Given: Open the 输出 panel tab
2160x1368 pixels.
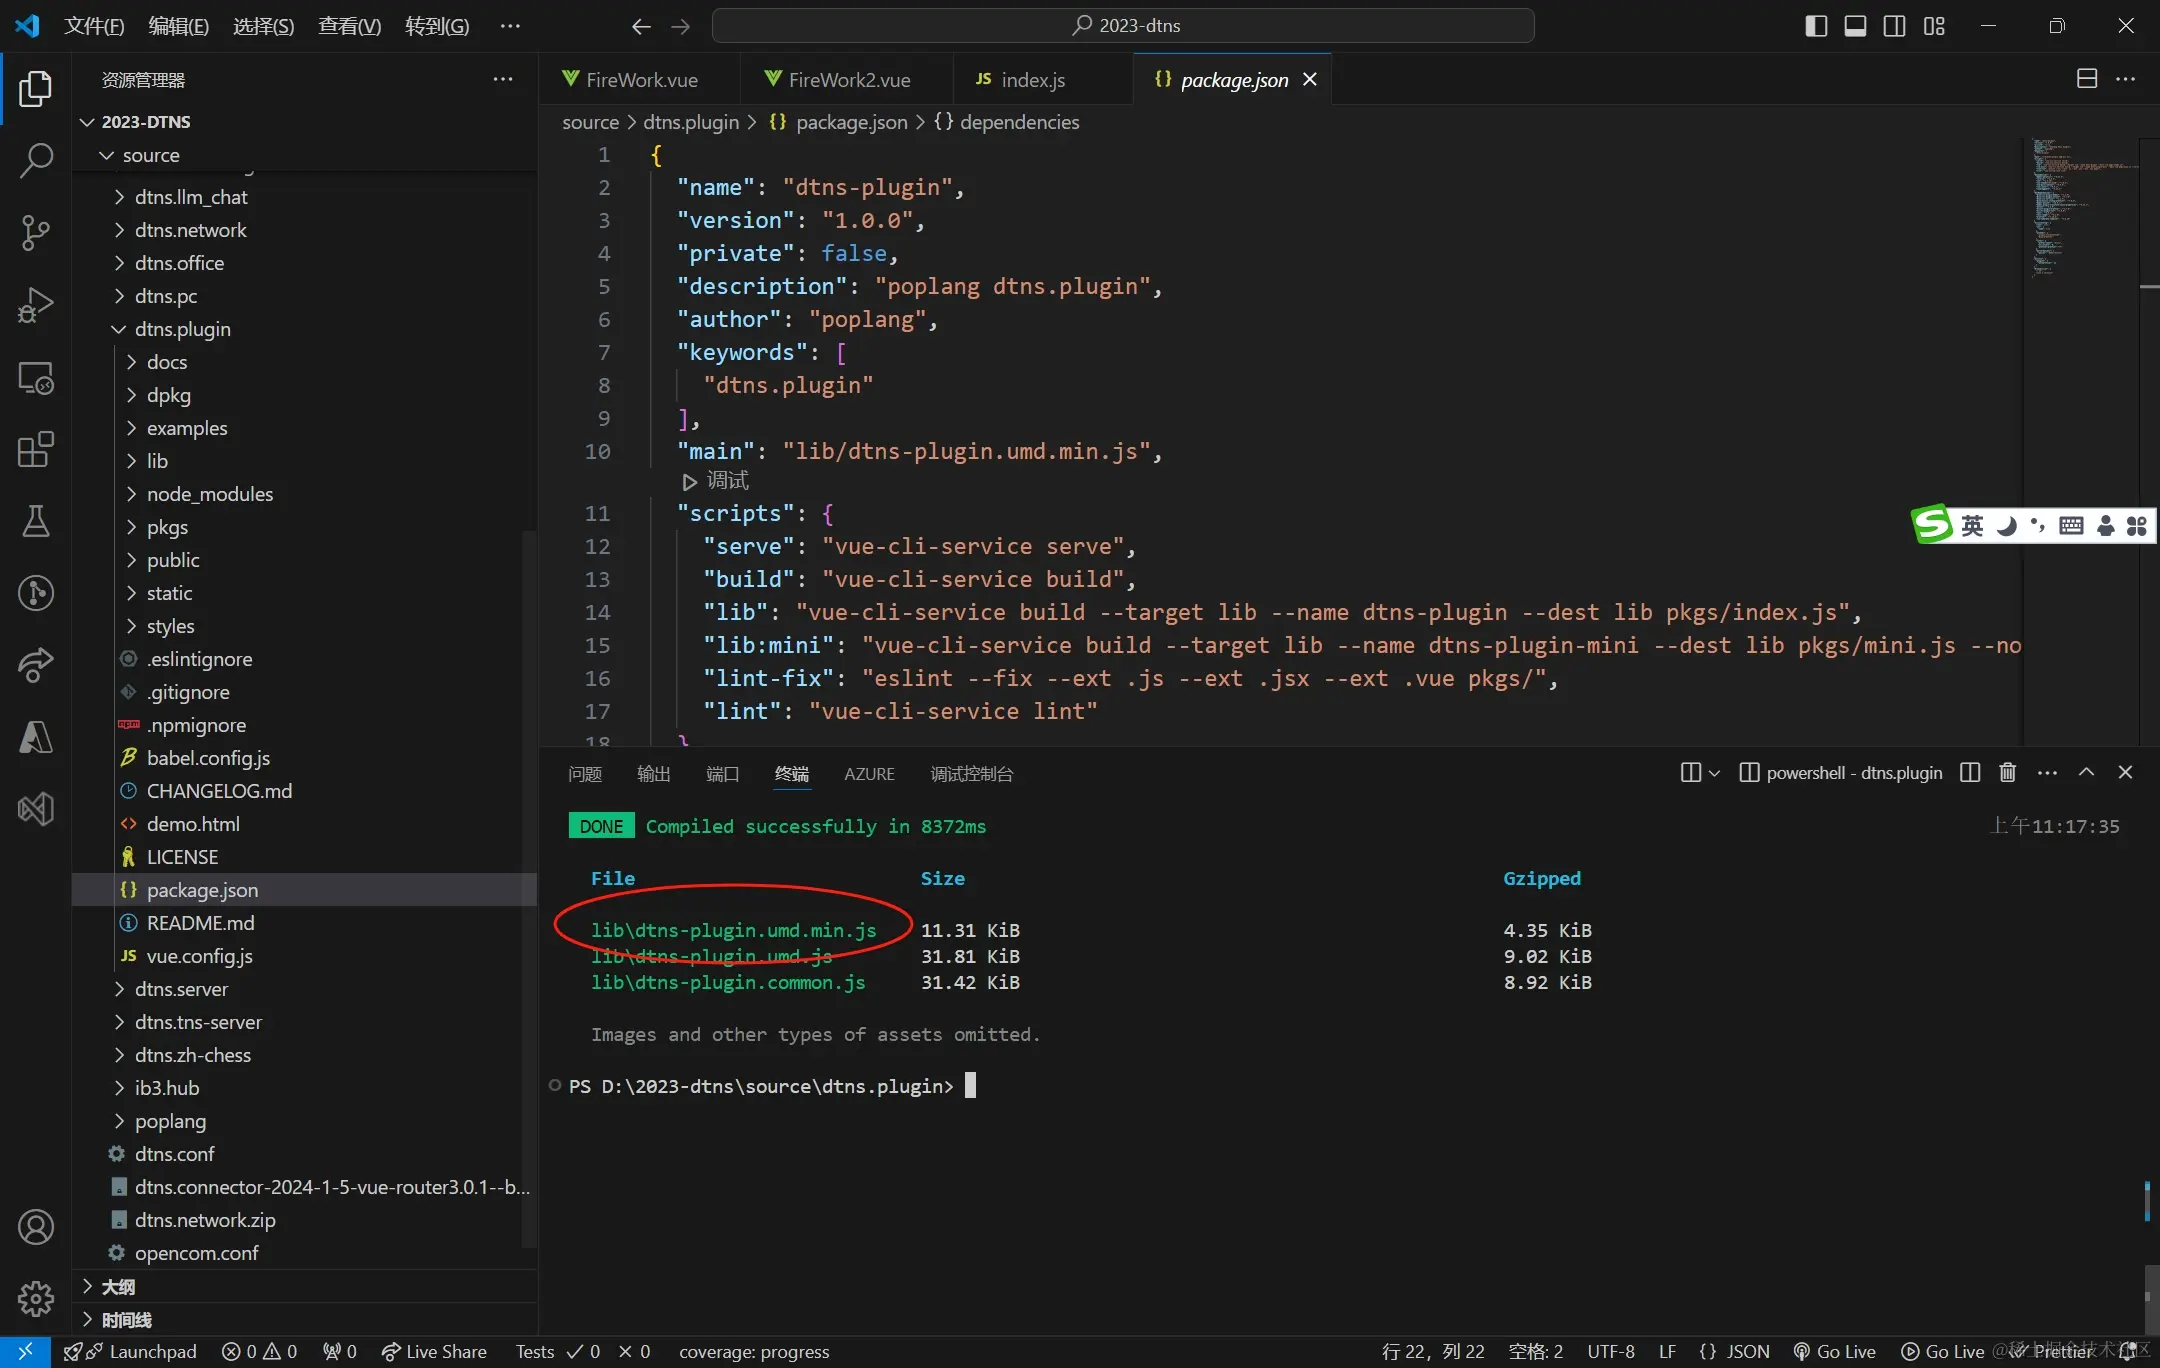Looking at the screenshot, I should (x=653, y=774).
